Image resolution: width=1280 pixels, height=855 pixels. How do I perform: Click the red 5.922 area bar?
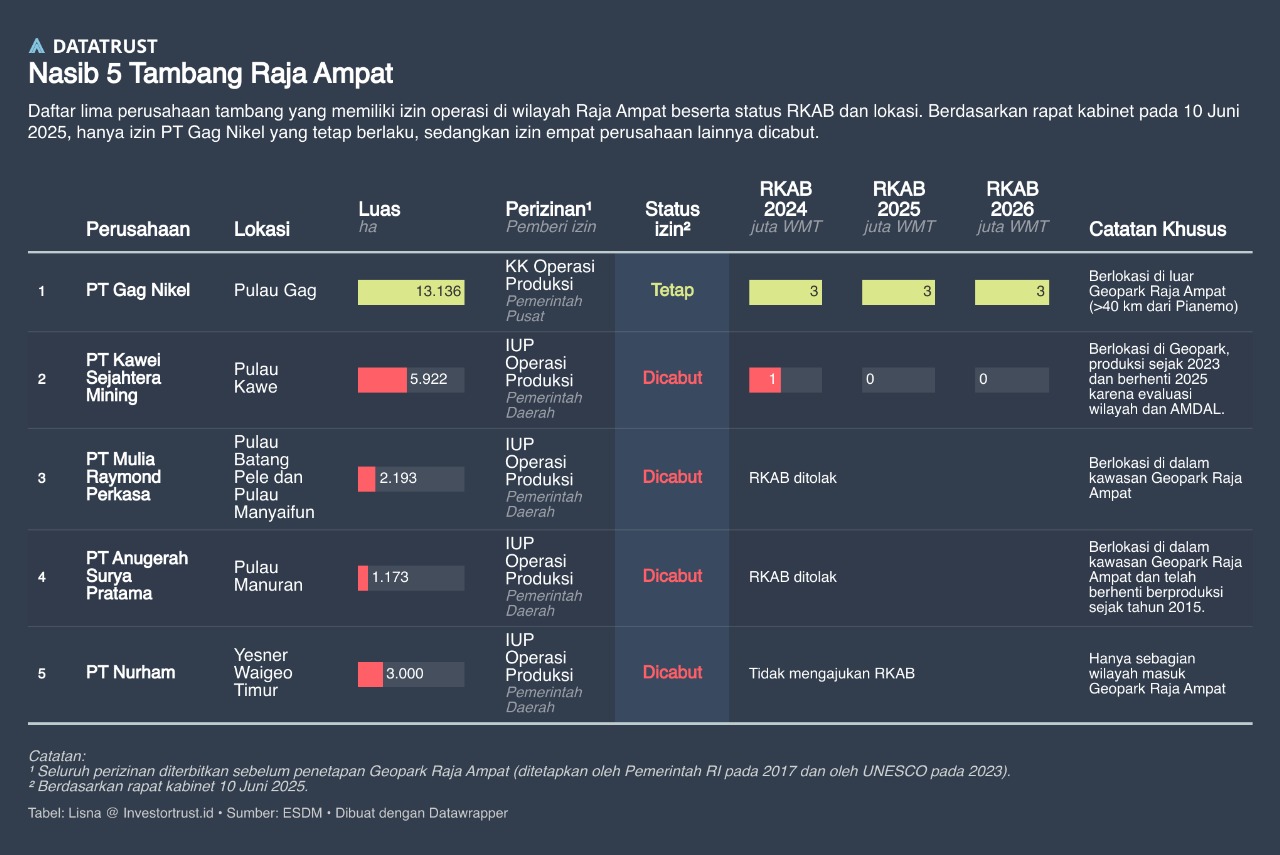tap(382, 380)
